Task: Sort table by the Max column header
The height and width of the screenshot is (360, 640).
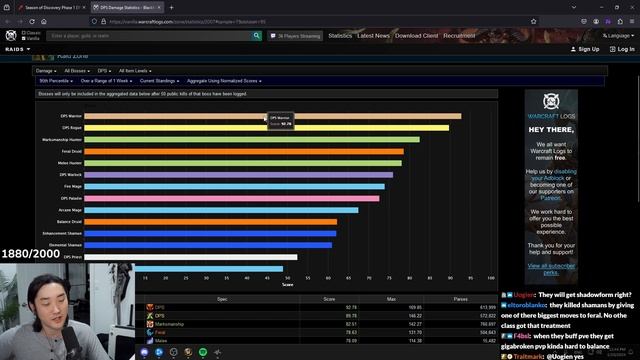Action: [391, 299]
